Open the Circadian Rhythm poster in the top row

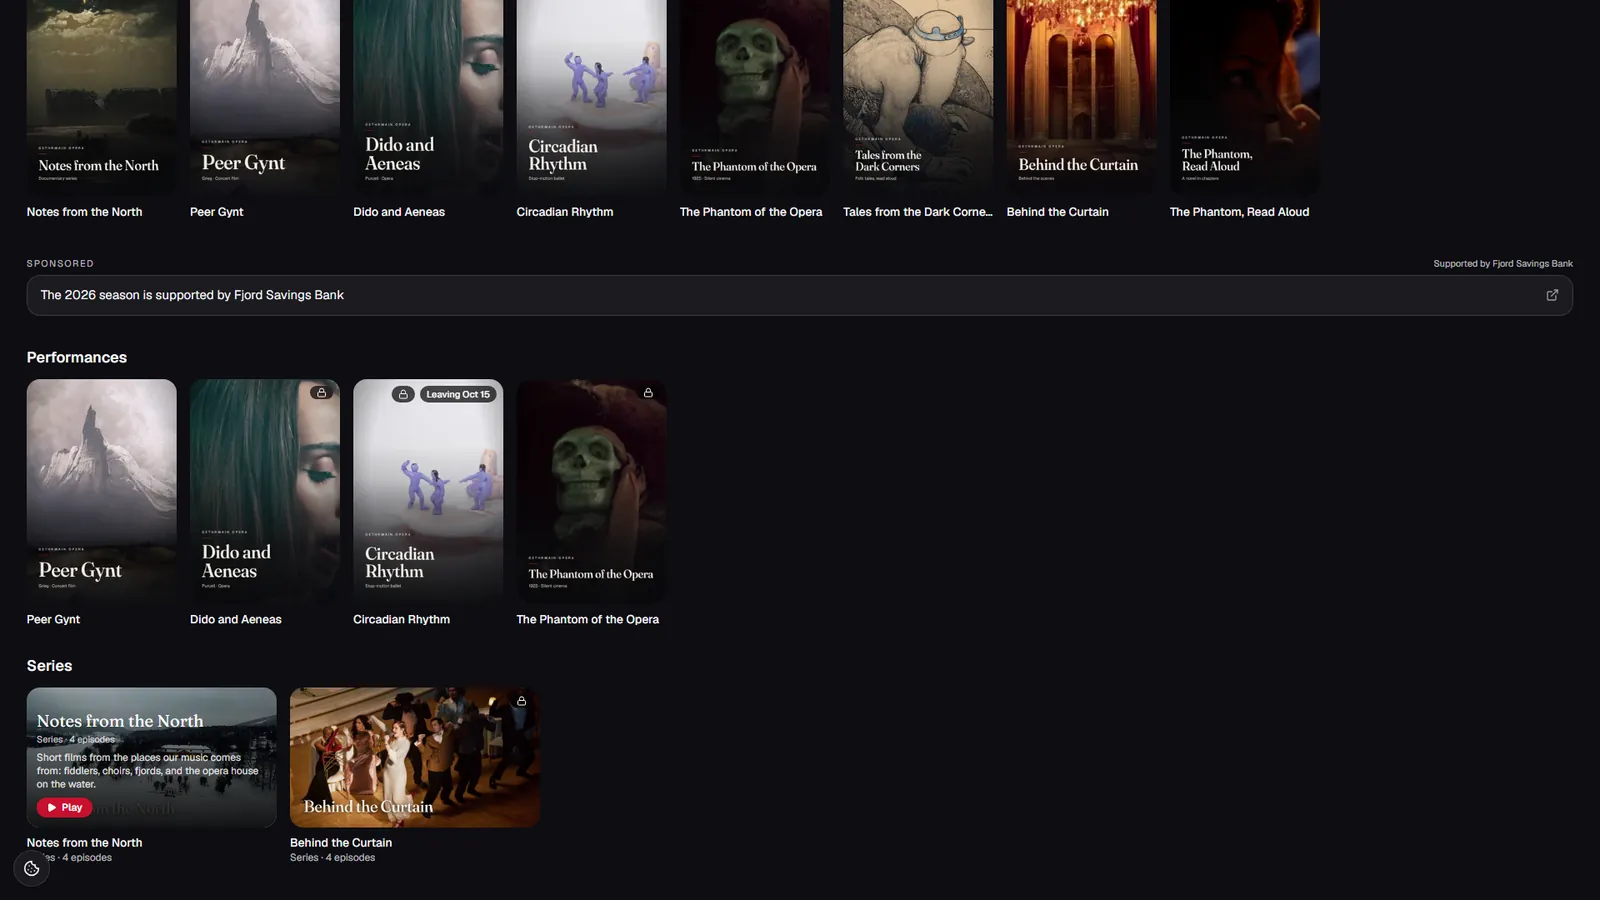[591, 97]
